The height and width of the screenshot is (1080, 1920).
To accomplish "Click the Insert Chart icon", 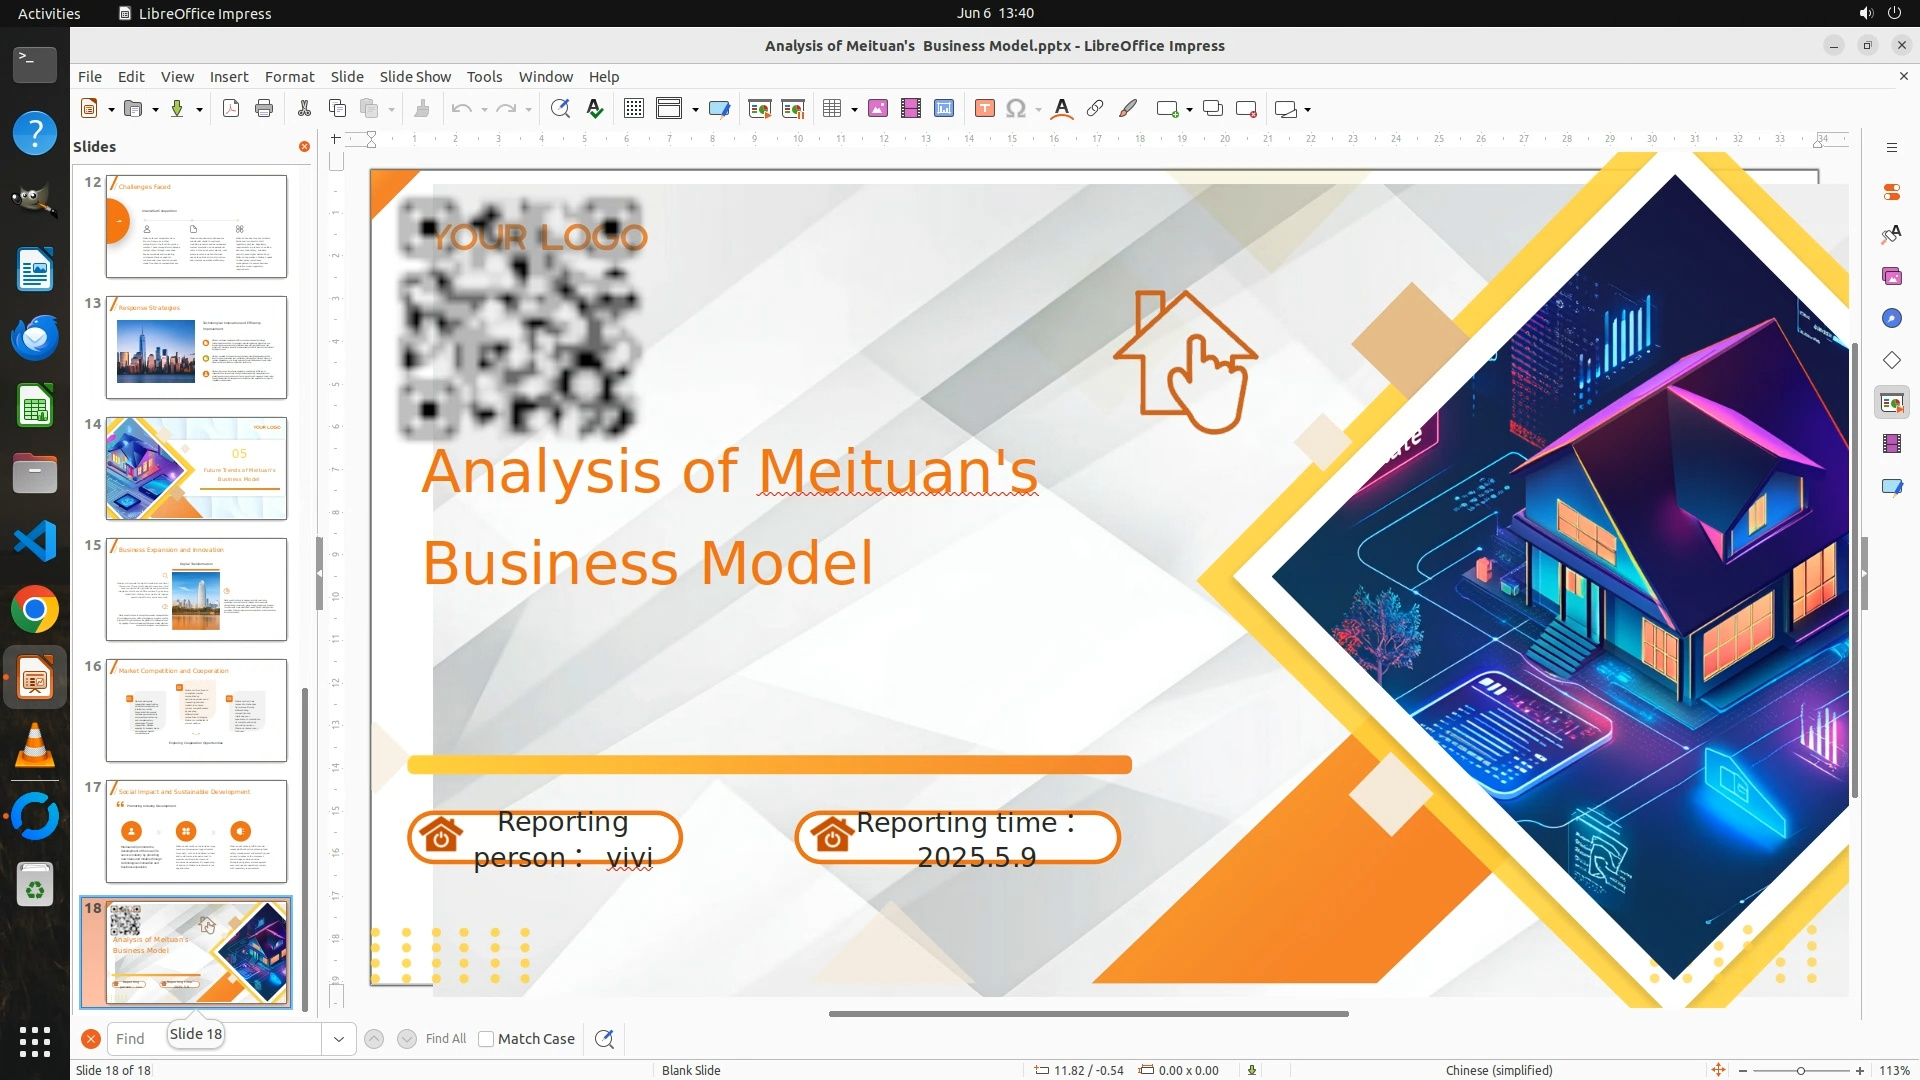I will 944,109.
